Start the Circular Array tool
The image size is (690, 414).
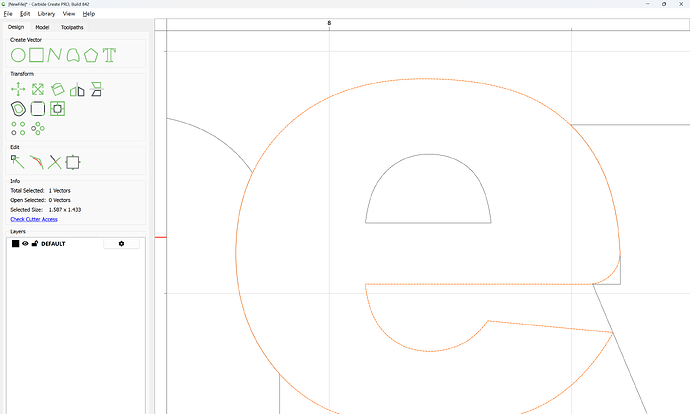38,128
